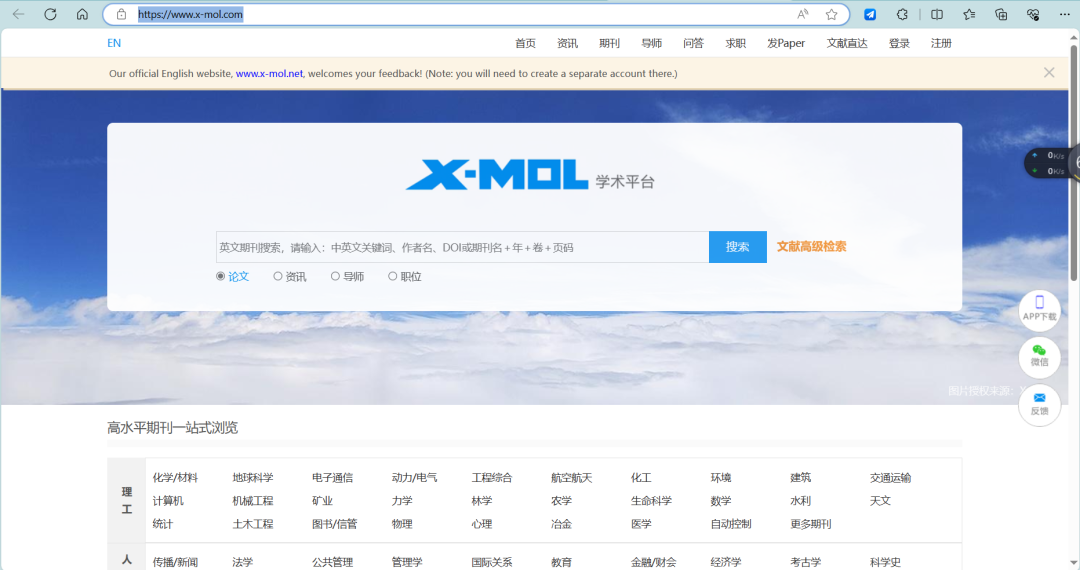Reload the page with the refresh icon
This screenshot has height=570, width=1080.
(50, 14)
